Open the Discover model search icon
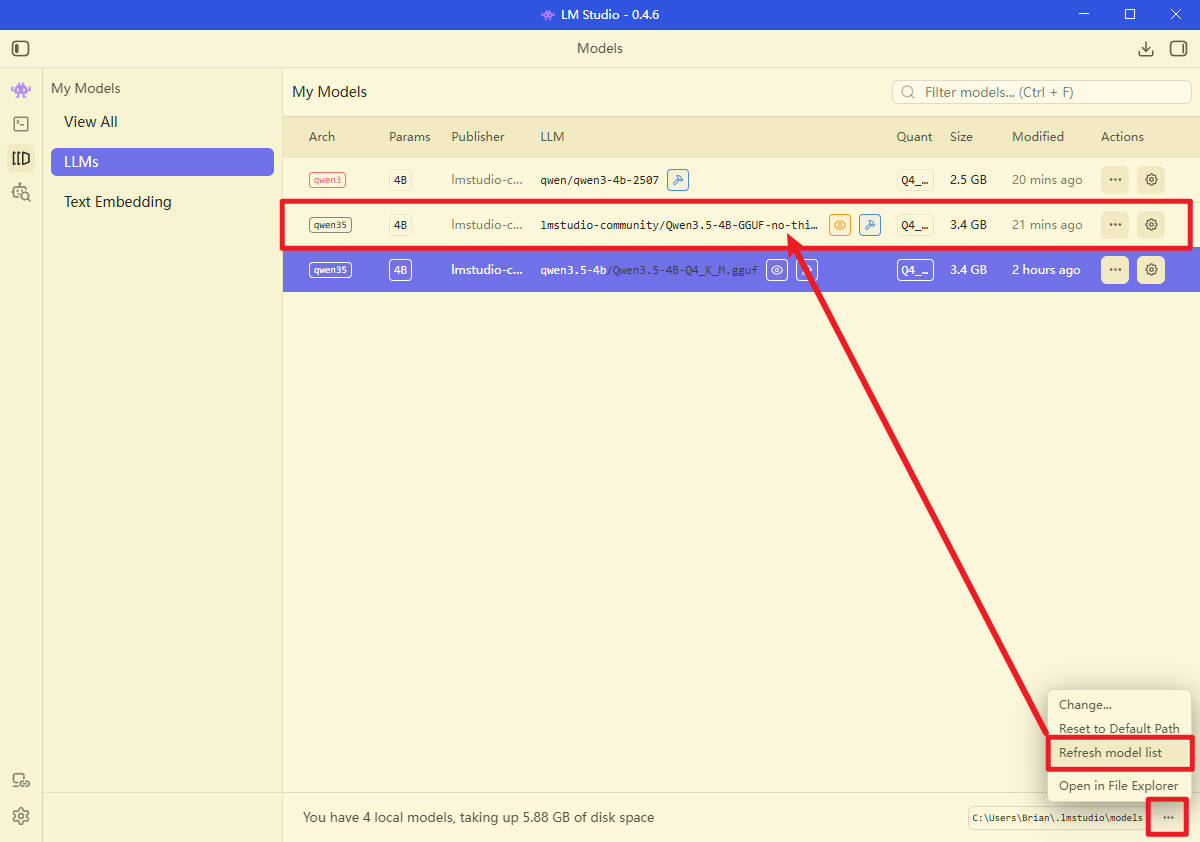Viewport: 1200px width, 842px height. 21,192
